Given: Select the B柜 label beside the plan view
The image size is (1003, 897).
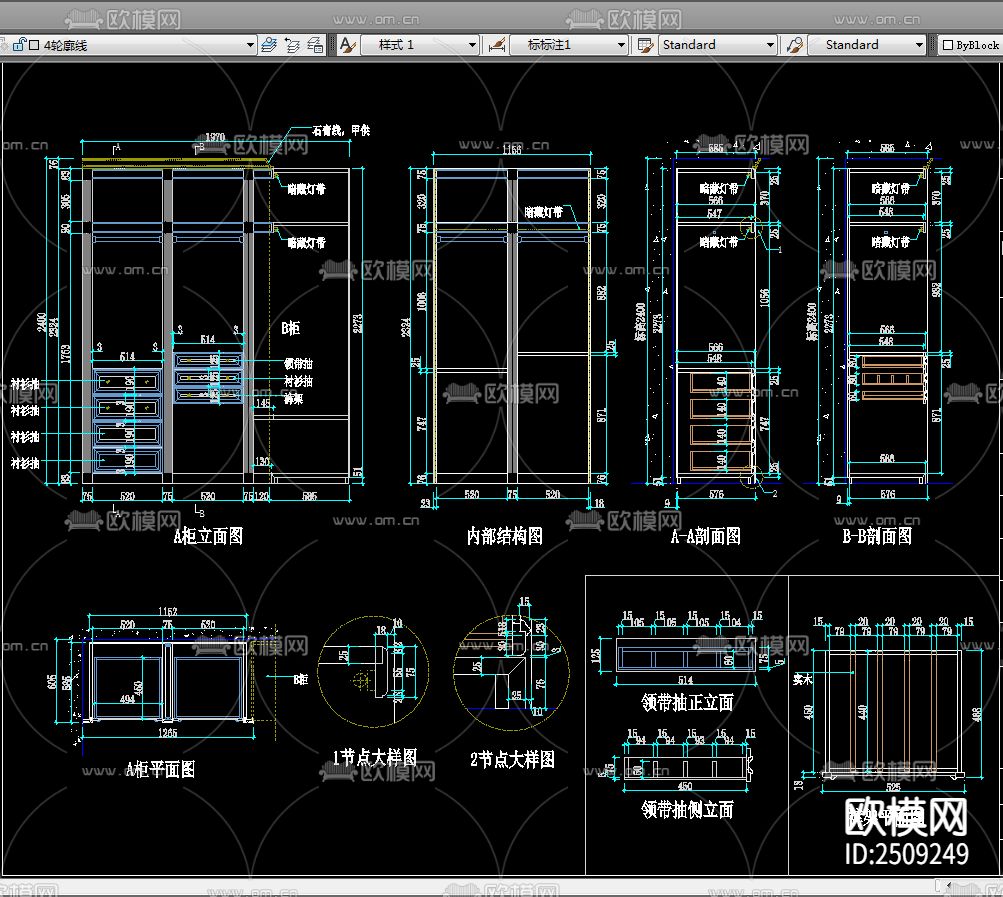Looking at the screenshot, I should tap(301, 679).
